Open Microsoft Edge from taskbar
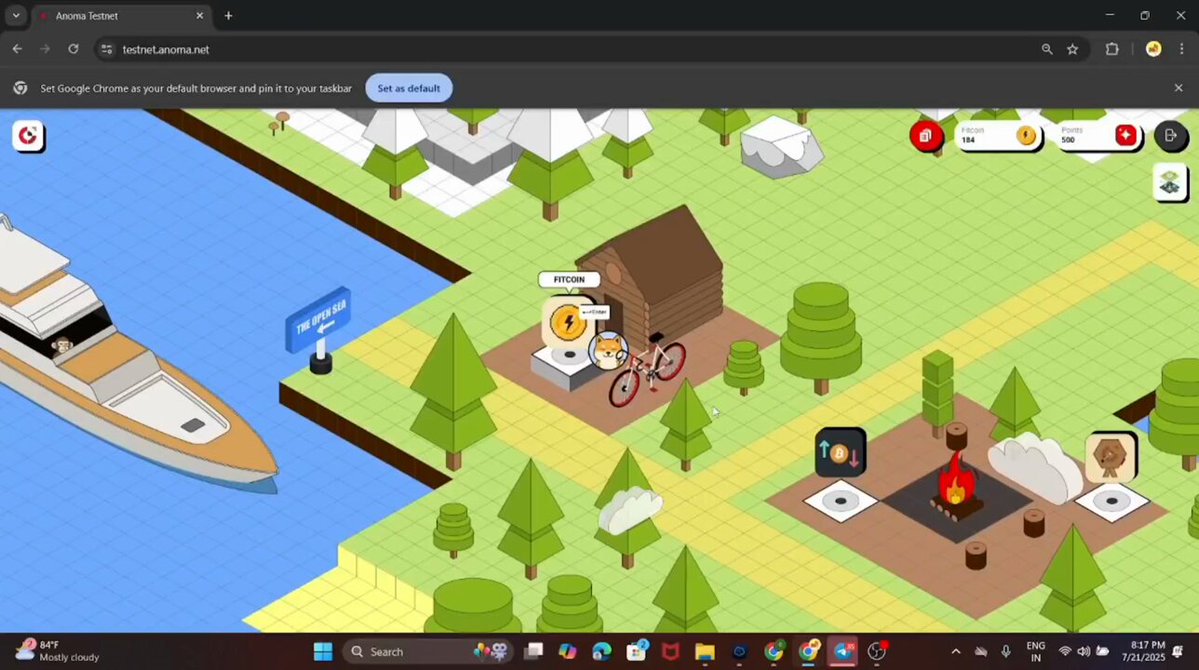1199x670 pixels. tap(602, 652)
